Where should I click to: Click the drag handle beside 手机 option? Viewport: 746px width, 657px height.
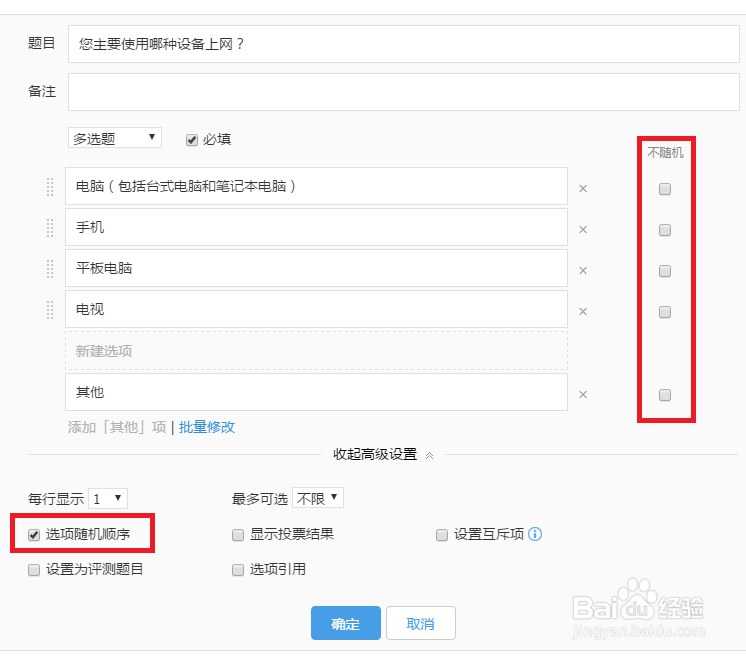tap(50, 228)
